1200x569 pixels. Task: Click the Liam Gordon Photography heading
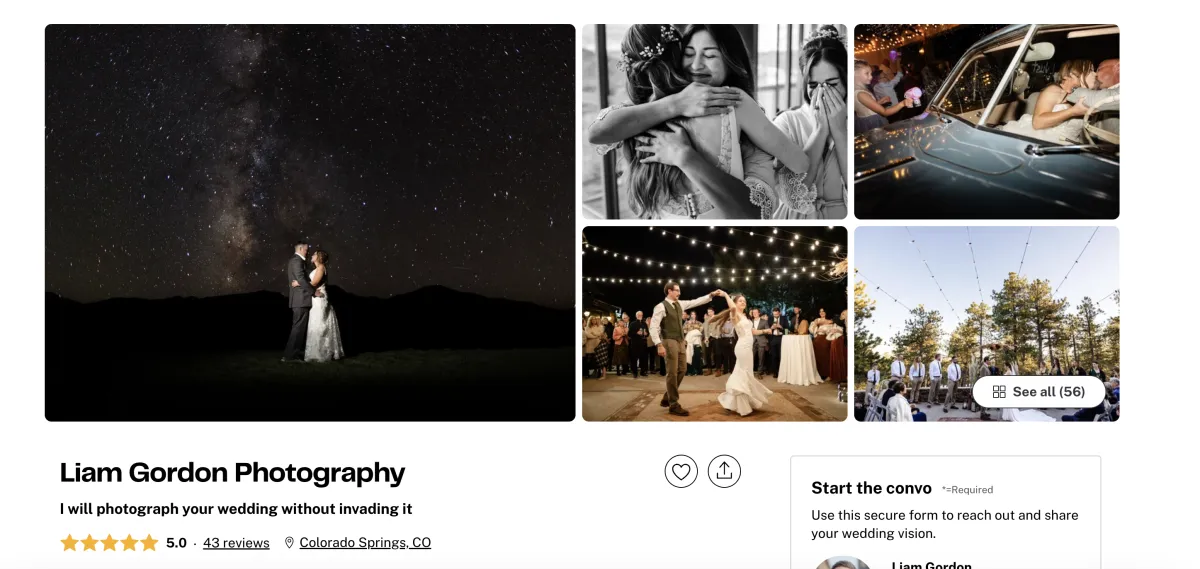tap(232, 473)
